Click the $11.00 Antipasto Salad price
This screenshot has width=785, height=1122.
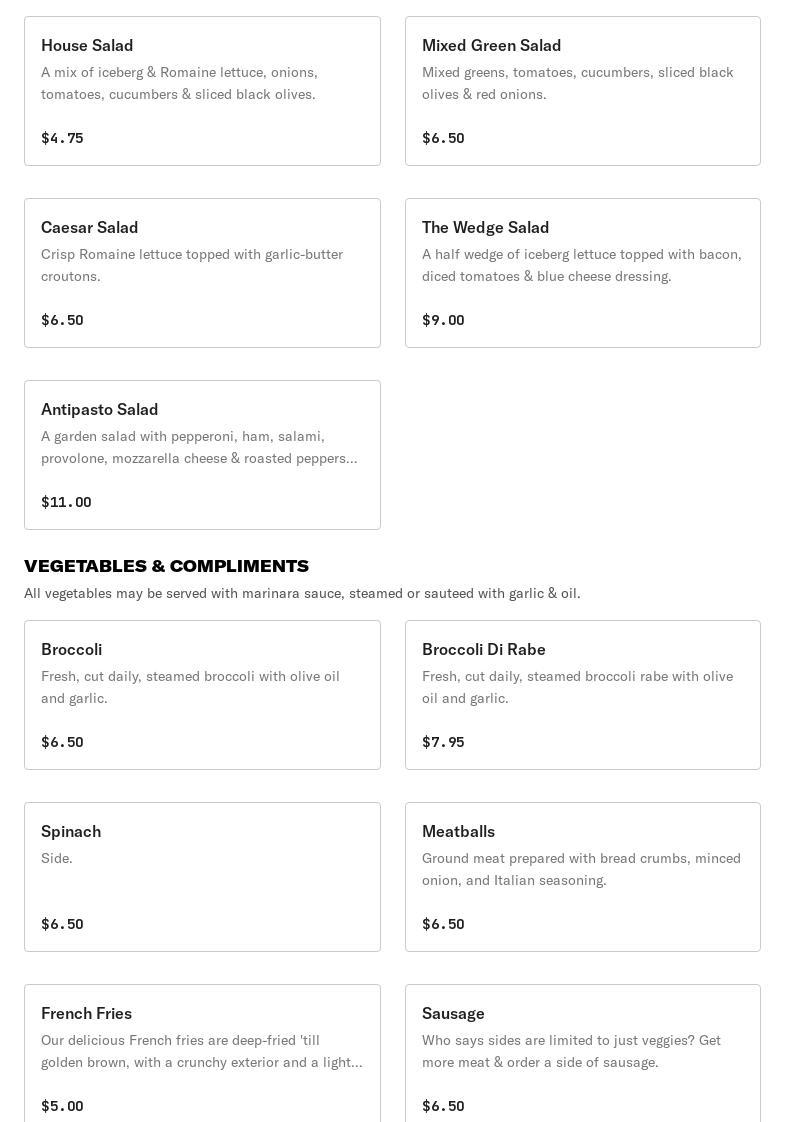pos(66,502)
